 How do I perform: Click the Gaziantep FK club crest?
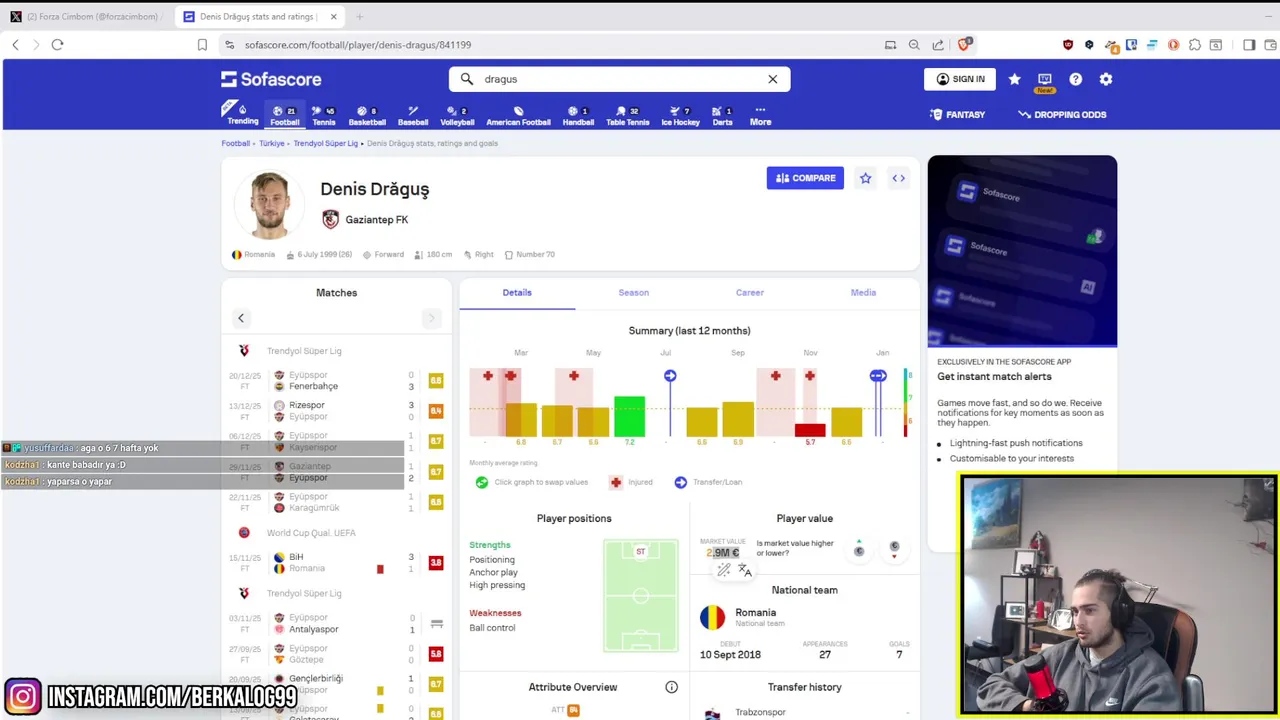click(331, 219)
